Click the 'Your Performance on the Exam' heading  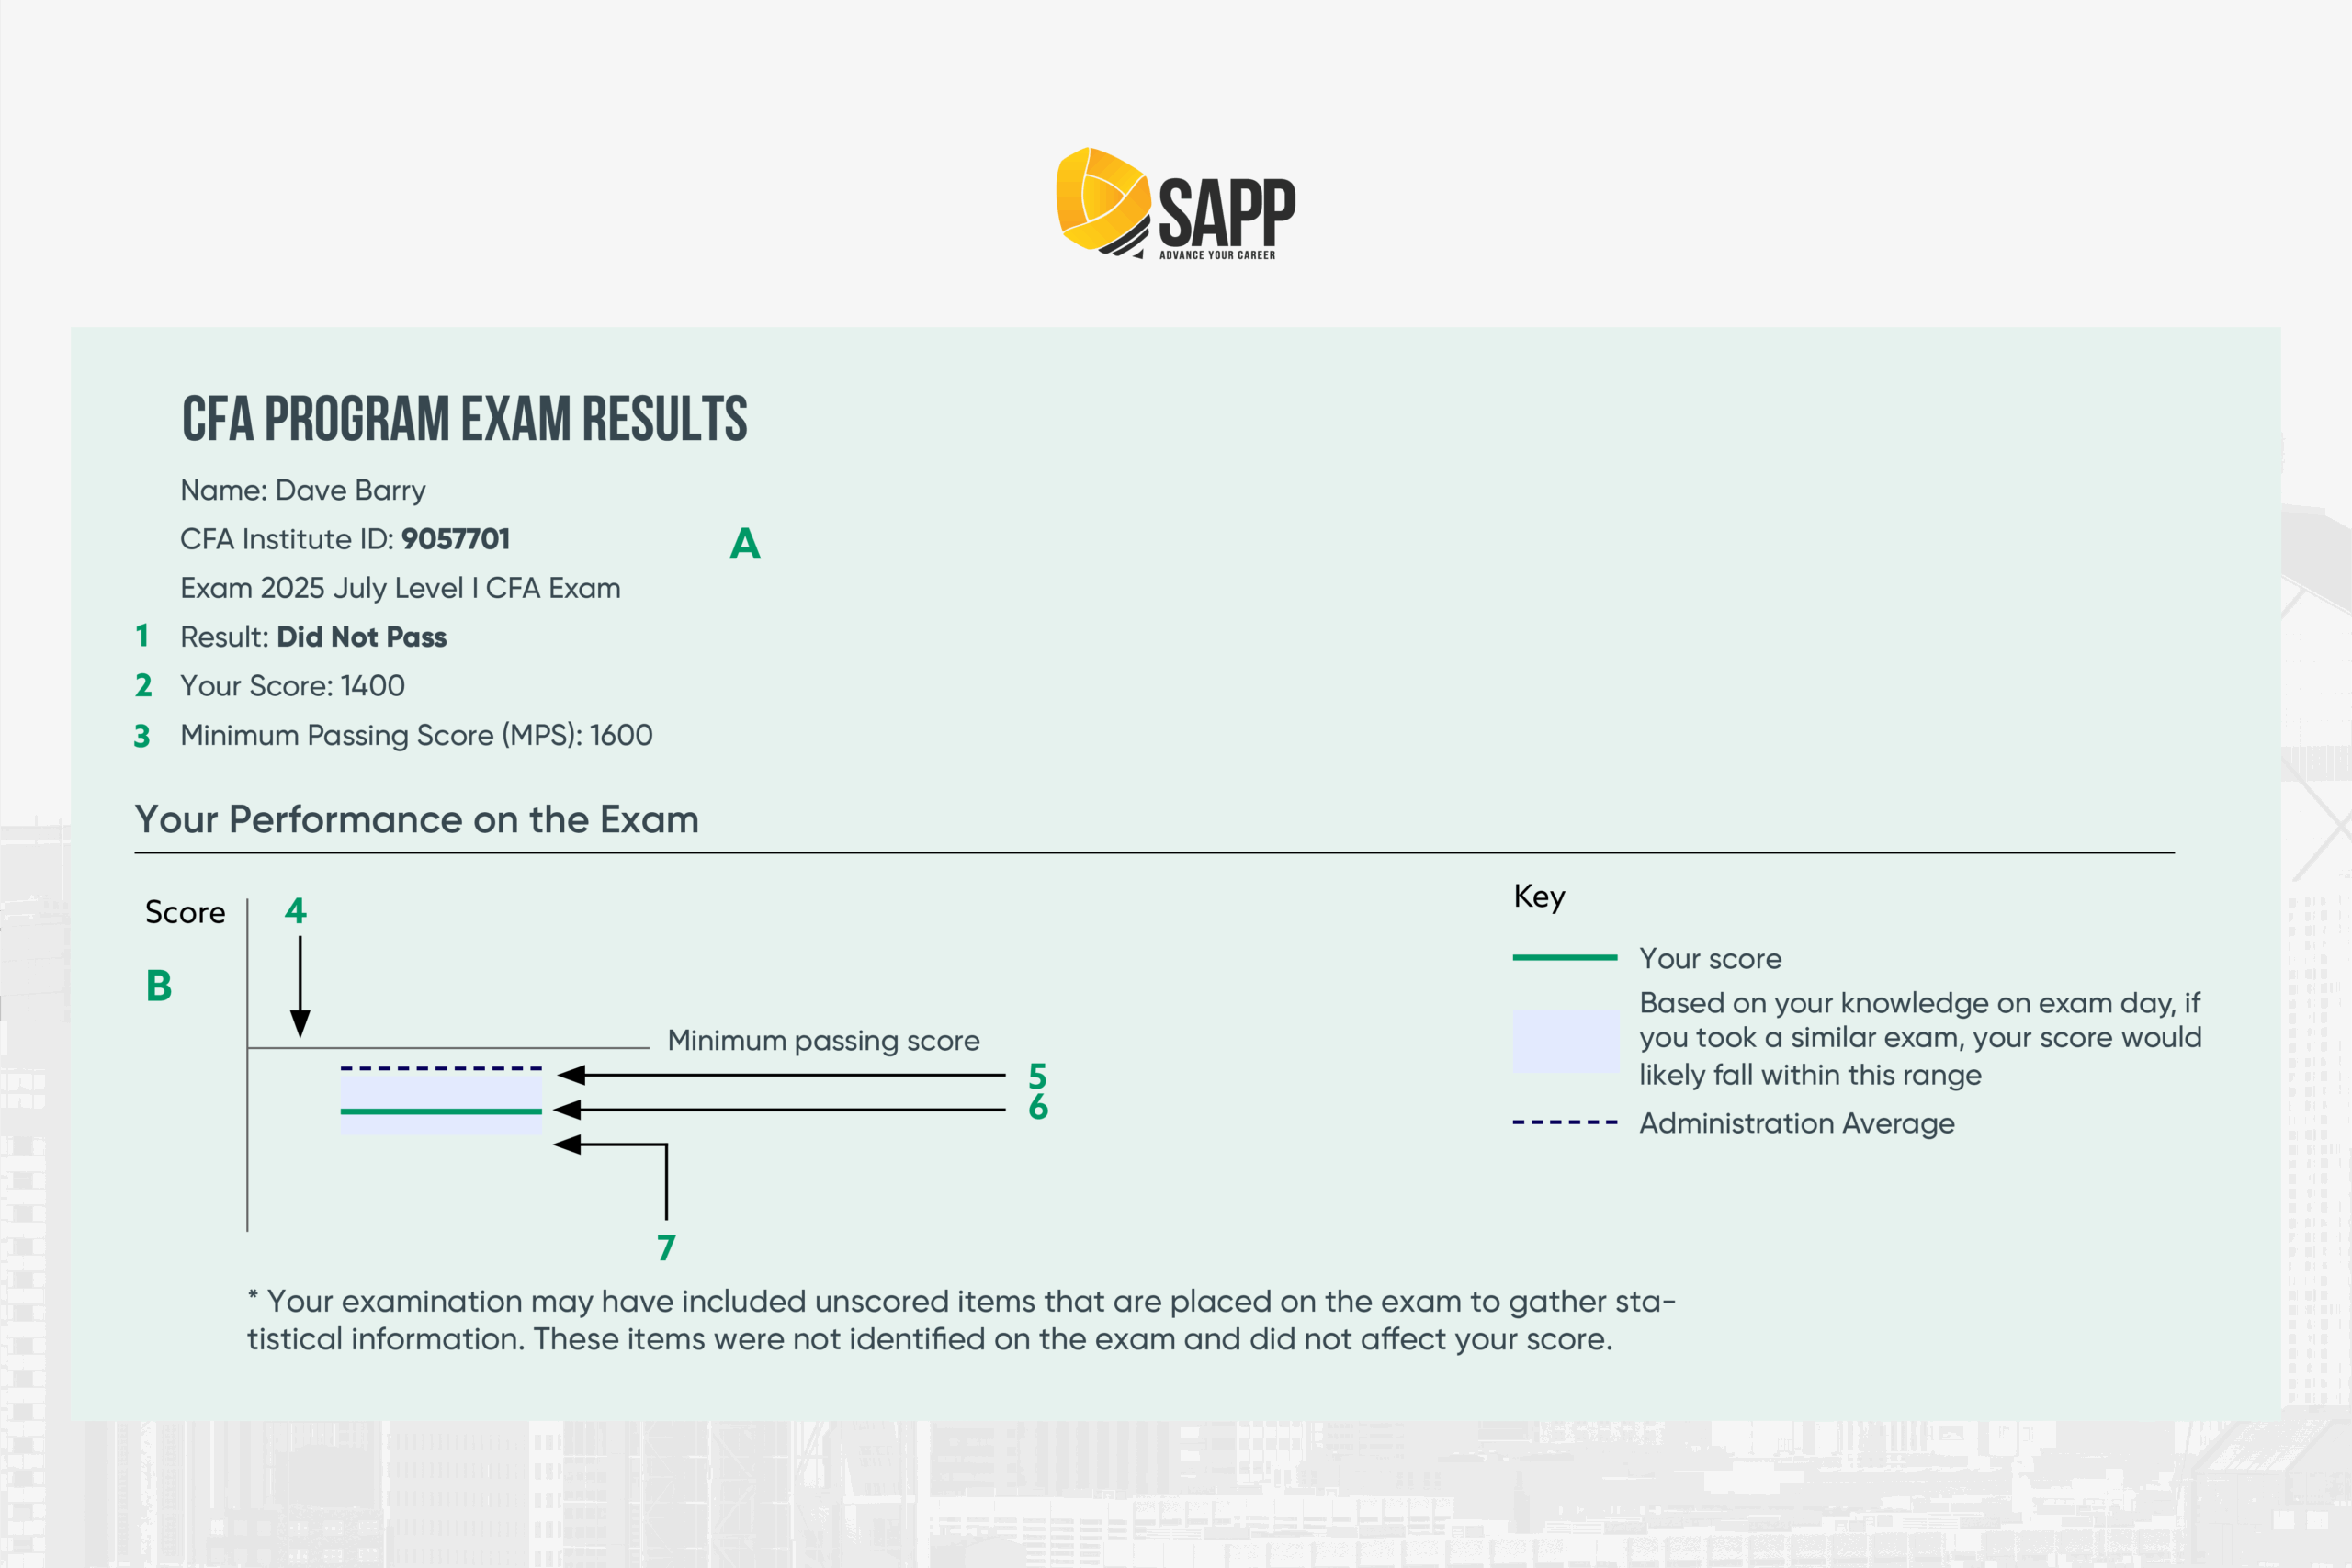pyautogui.click(x=417, y=820)
